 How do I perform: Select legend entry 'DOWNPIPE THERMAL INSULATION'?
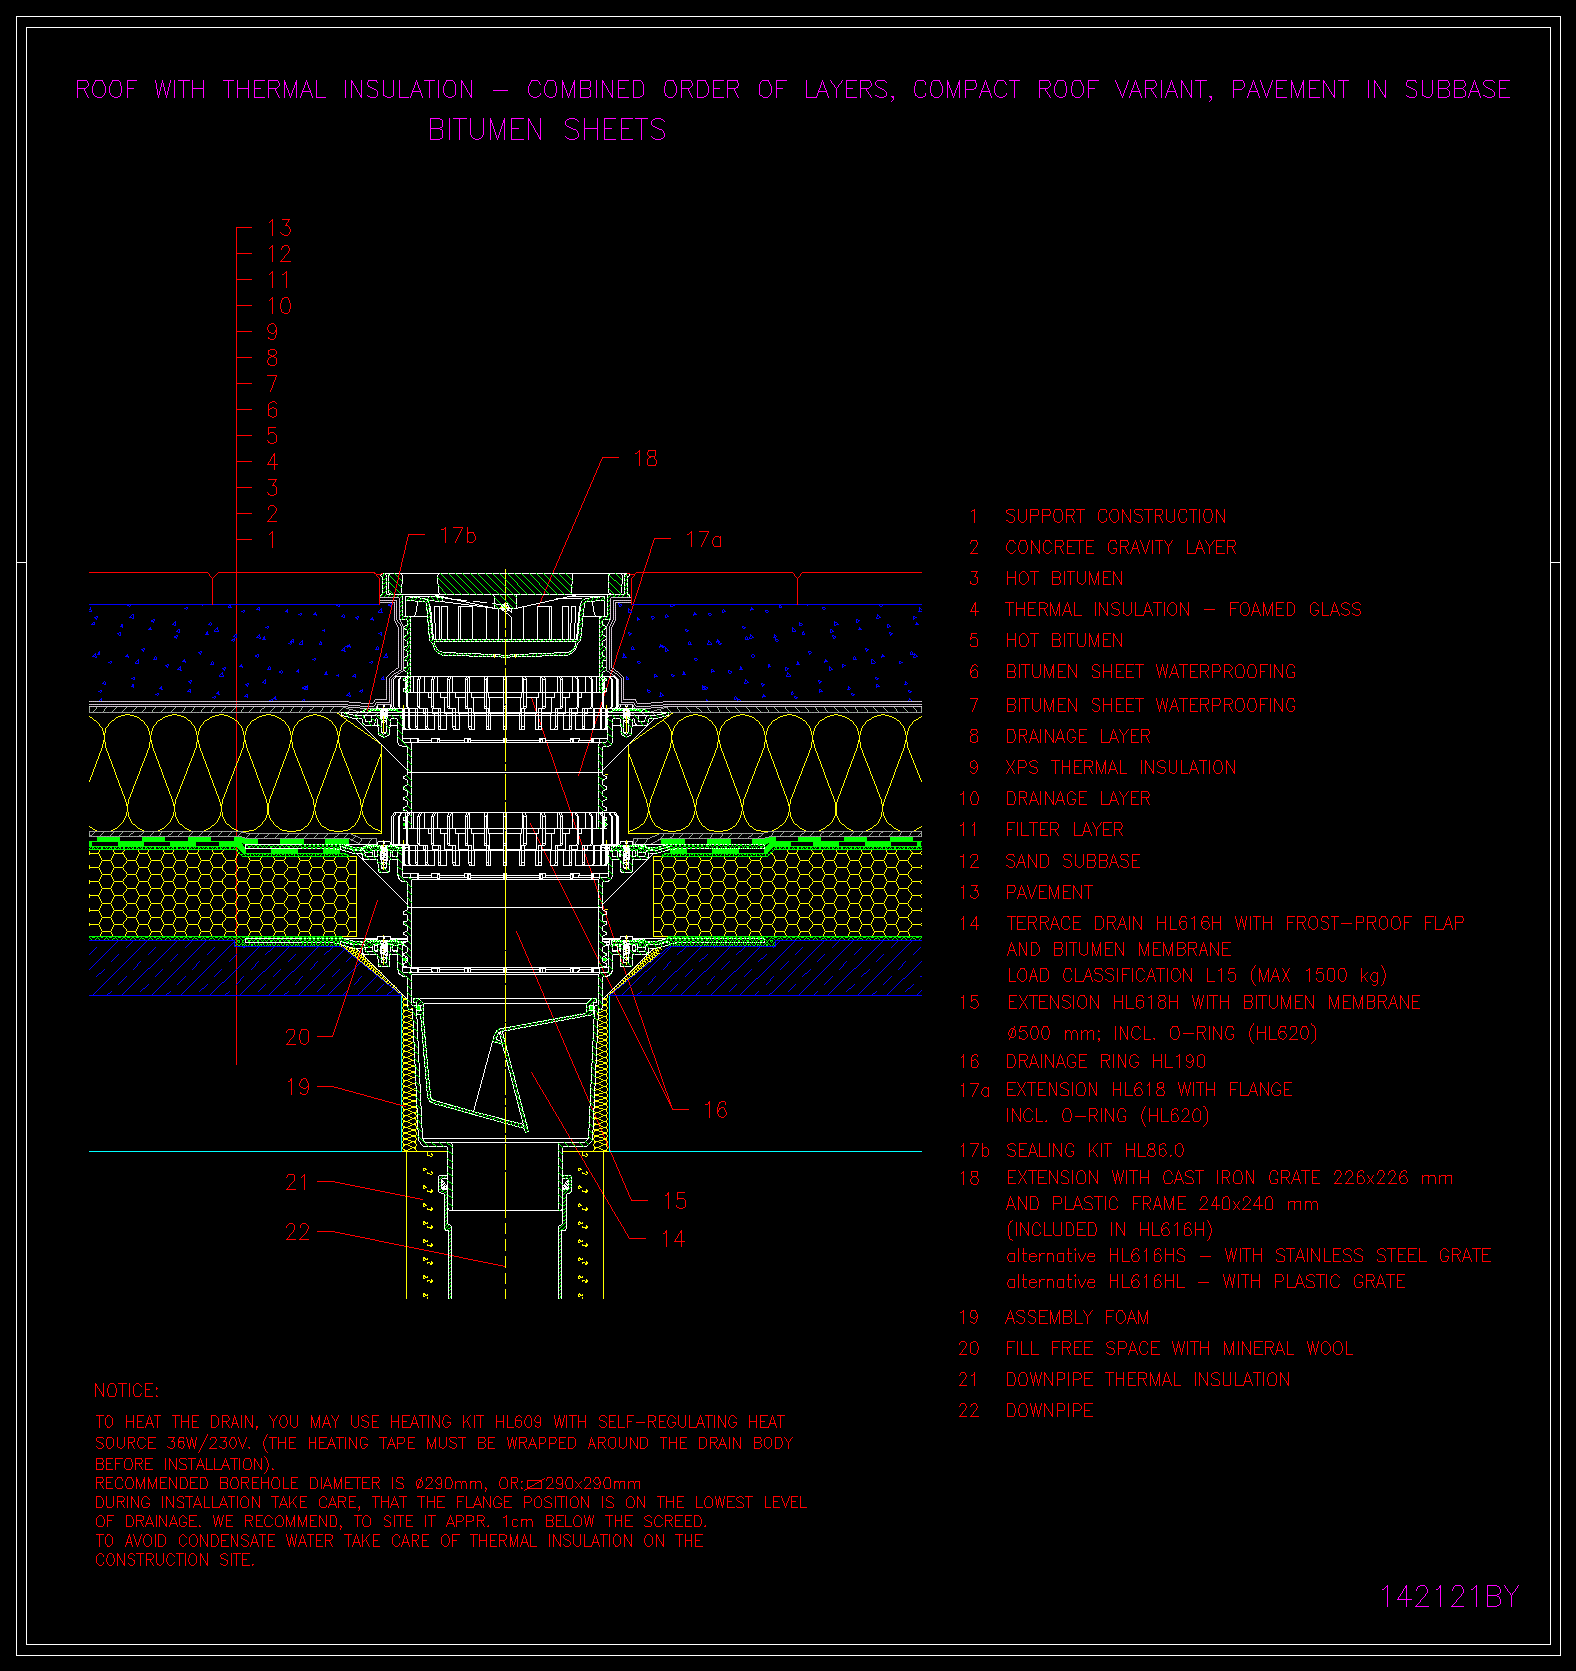[1147, 1380]
